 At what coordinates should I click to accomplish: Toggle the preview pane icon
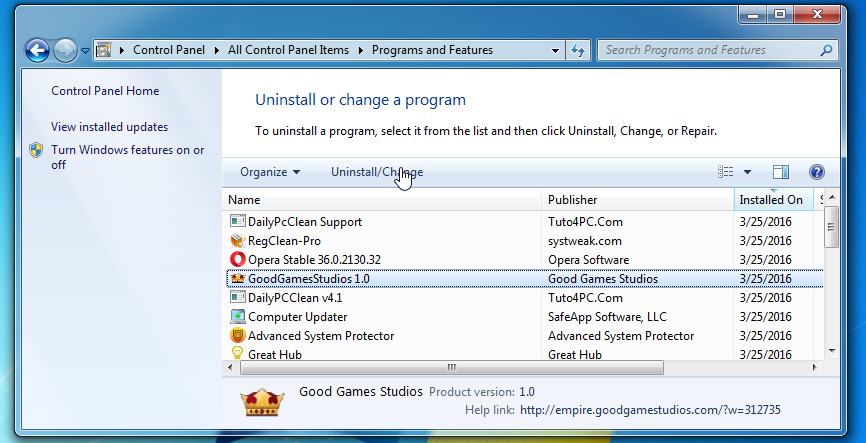[x=780, y=172]
